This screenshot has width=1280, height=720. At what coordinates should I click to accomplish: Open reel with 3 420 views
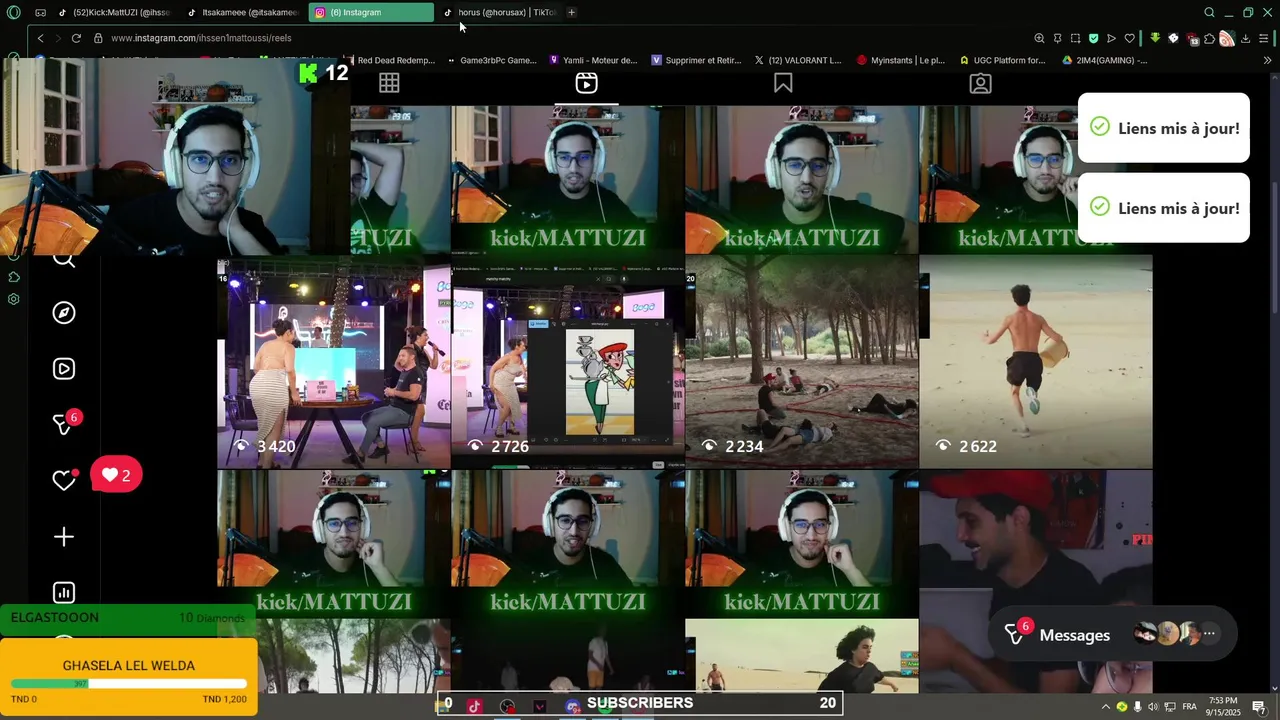click(x=333, y=362)
